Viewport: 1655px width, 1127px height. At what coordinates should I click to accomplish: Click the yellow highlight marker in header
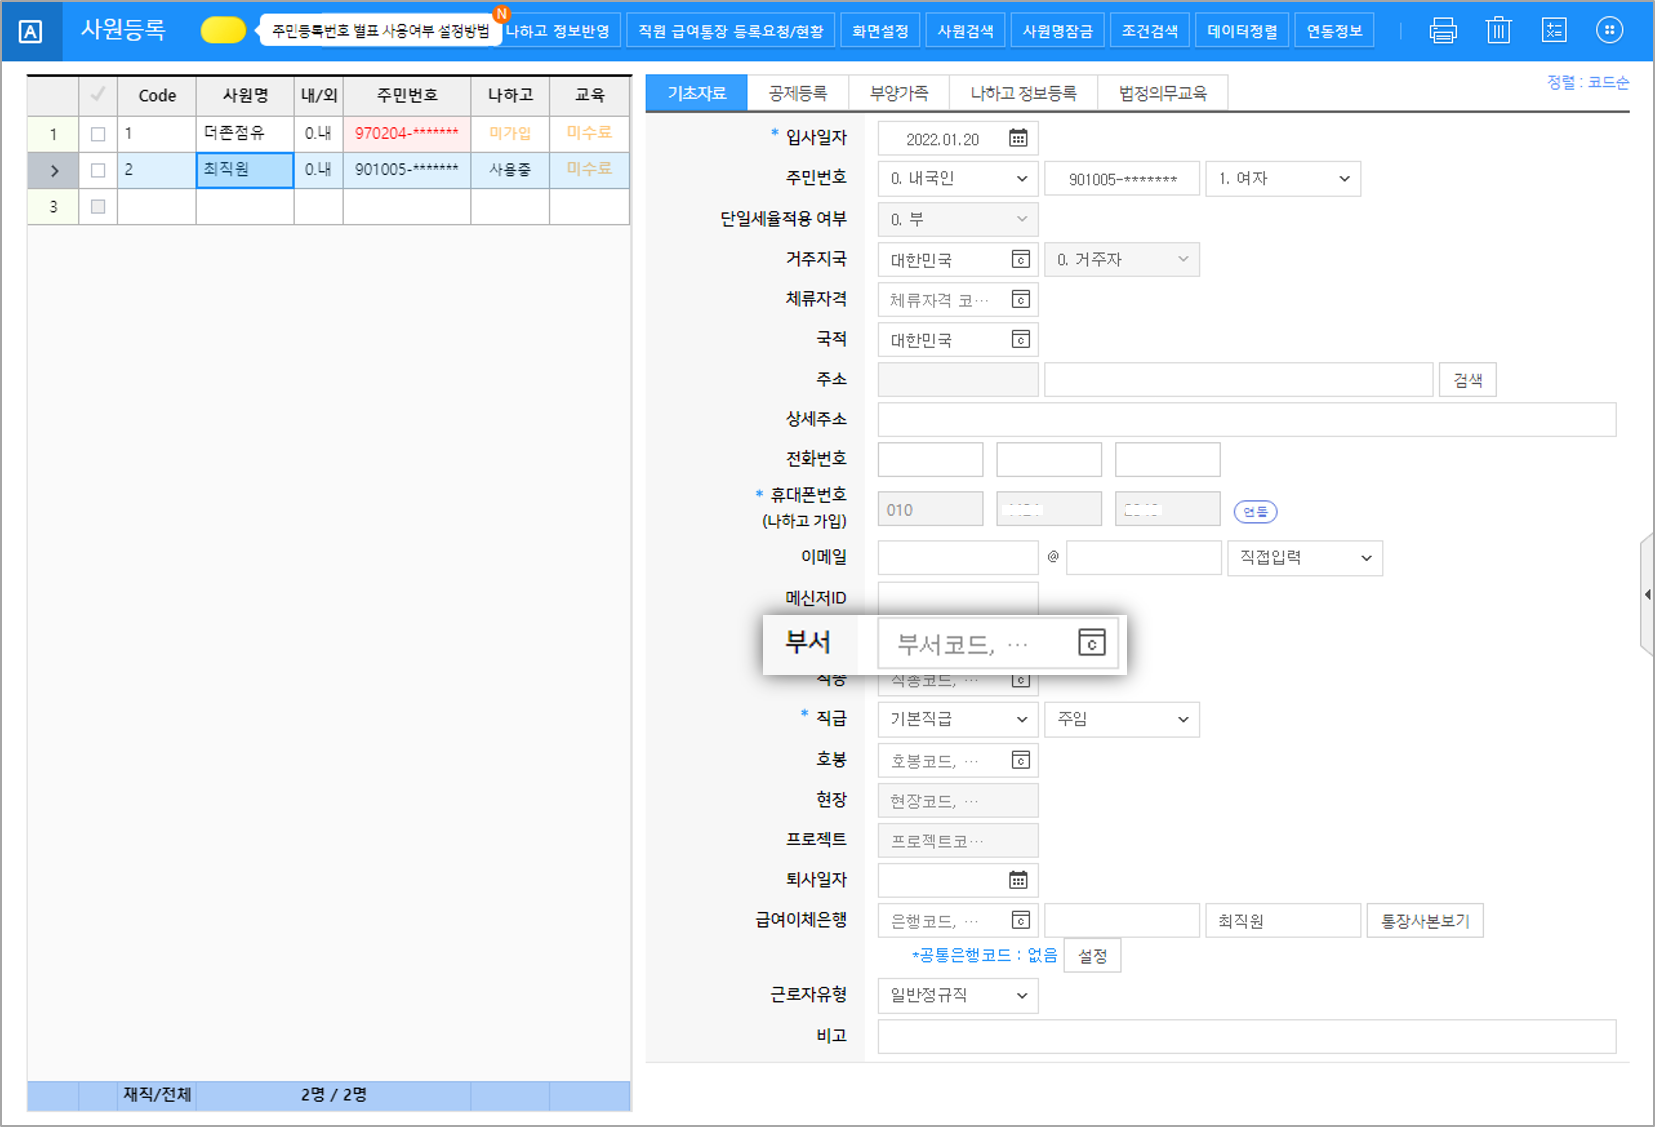pos(222,30)
